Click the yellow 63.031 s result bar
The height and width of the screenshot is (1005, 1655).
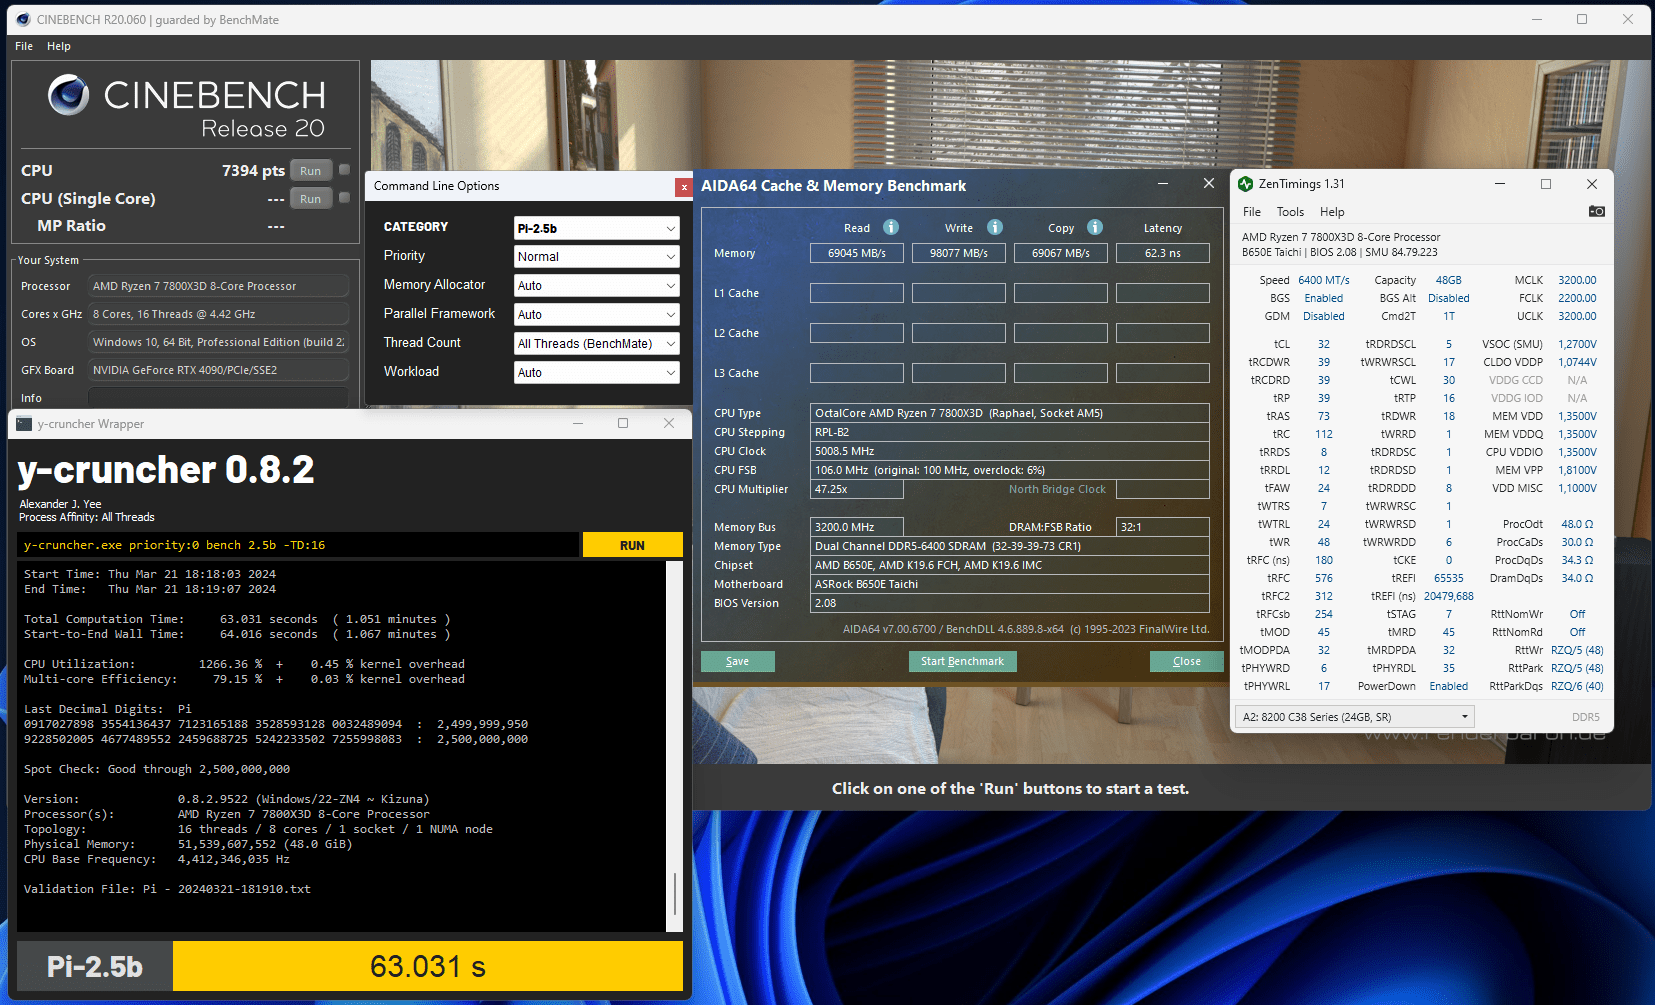pos(428,967)
